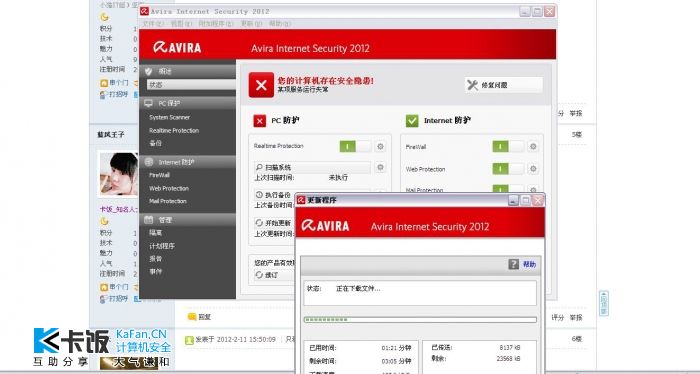
Task: Open Mail Protection in the sidebar
Action: (x=168, y=201)
